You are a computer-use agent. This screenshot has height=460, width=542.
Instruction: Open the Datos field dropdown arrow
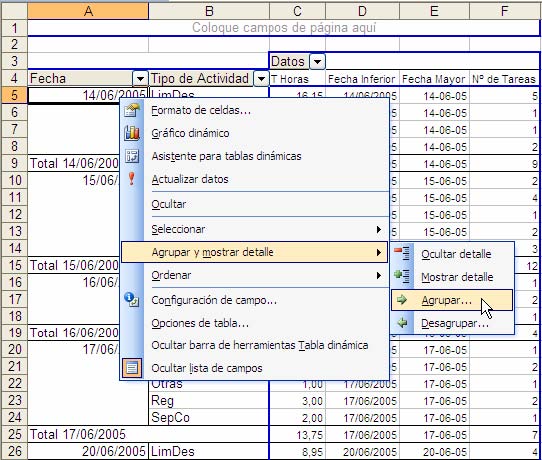(x=317, y=62)
